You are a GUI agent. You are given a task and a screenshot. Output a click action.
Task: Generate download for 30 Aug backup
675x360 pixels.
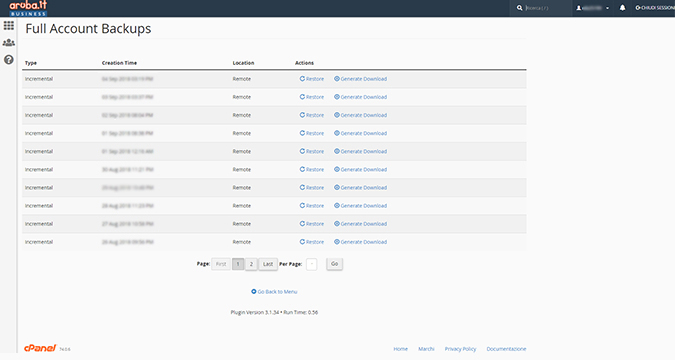click(360, 169)
